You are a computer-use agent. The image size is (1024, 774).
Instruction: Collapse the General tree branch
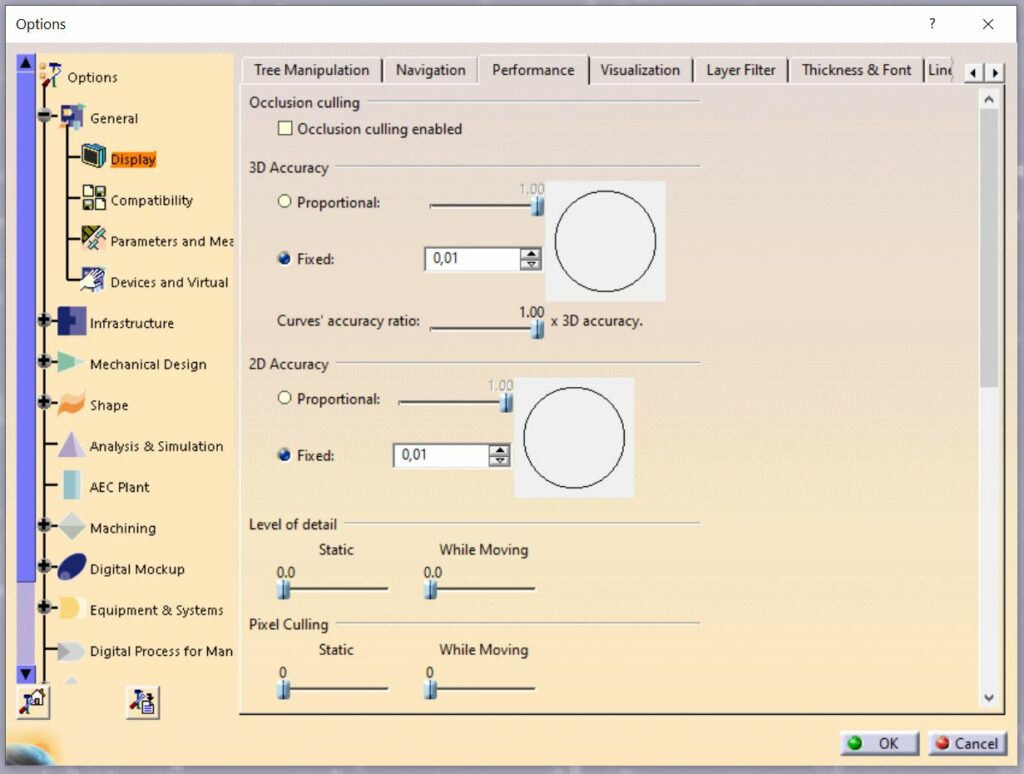pos(44,117)
